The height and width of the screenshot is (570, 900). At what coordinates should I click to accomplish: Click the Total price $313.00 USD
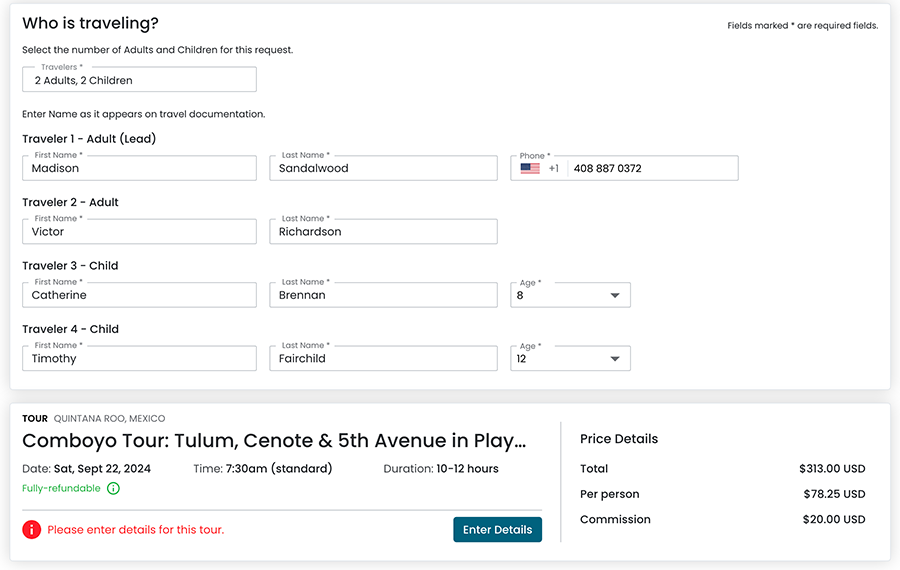click(x=831, y=469)
